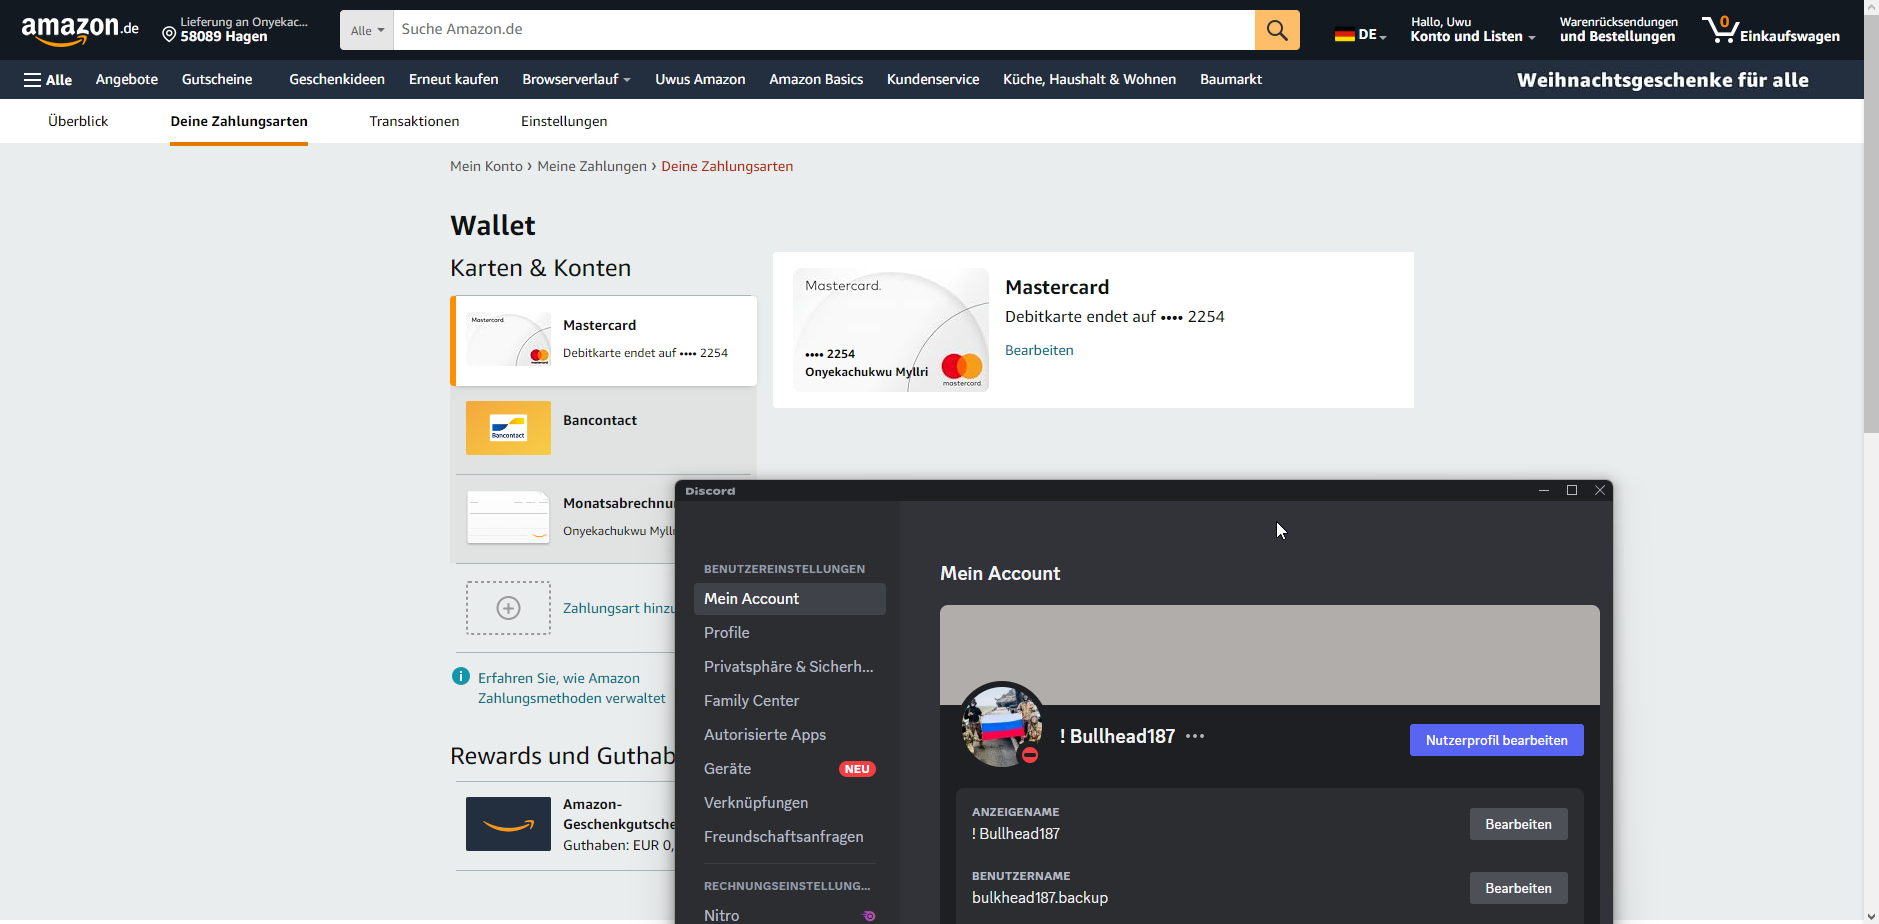Open Geräte in Discord settings sidebar

tap(728, 769)
